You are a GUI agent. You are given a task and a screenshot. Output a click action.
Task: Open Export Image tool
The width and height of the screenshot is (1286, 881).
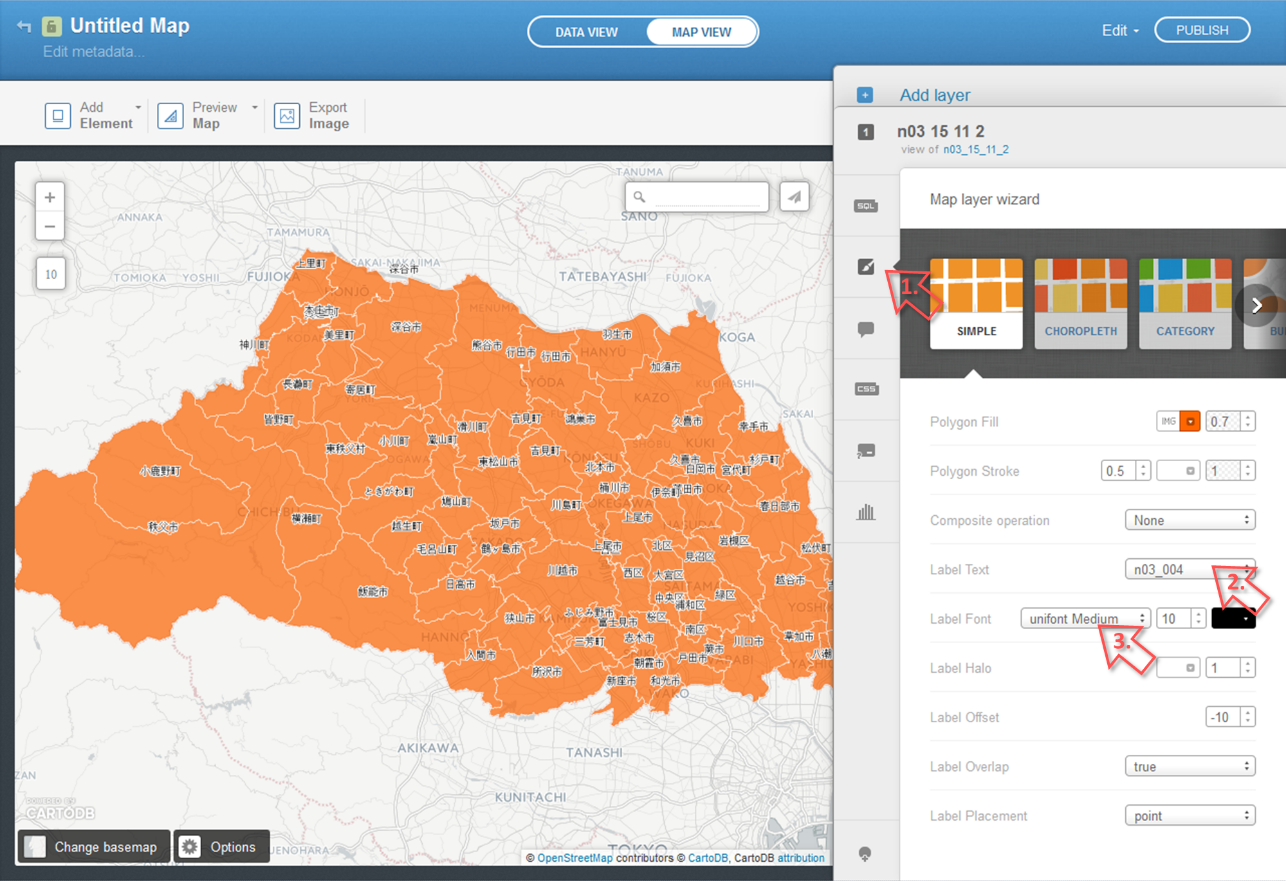tap(312, 115)
